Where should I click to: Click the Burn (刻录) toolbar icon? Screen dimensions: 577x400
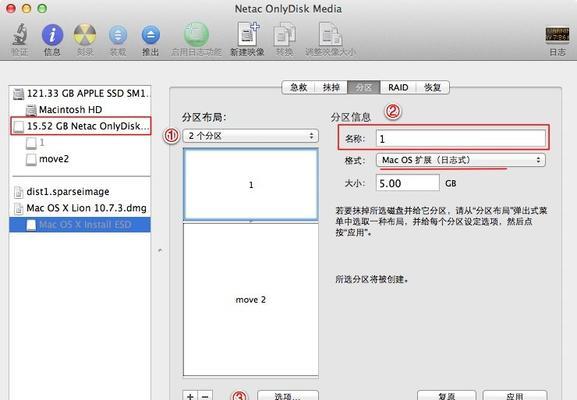coord(85,35)
